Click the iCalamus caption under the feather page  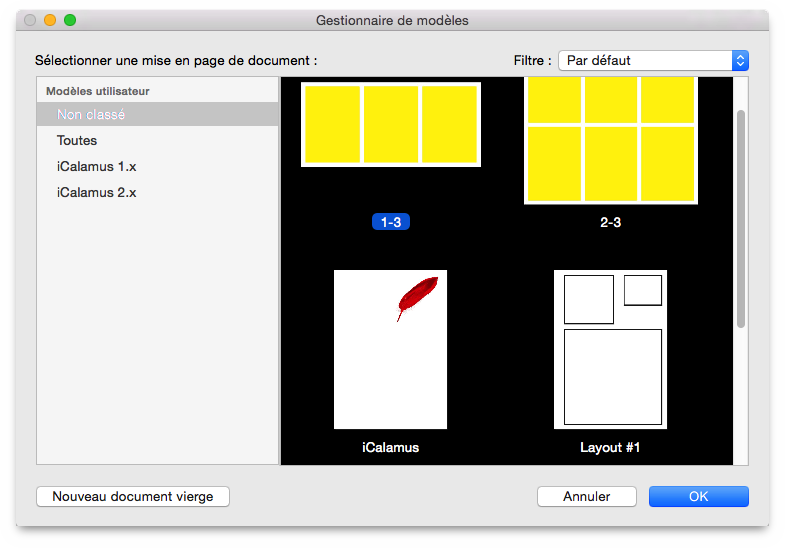390,447
